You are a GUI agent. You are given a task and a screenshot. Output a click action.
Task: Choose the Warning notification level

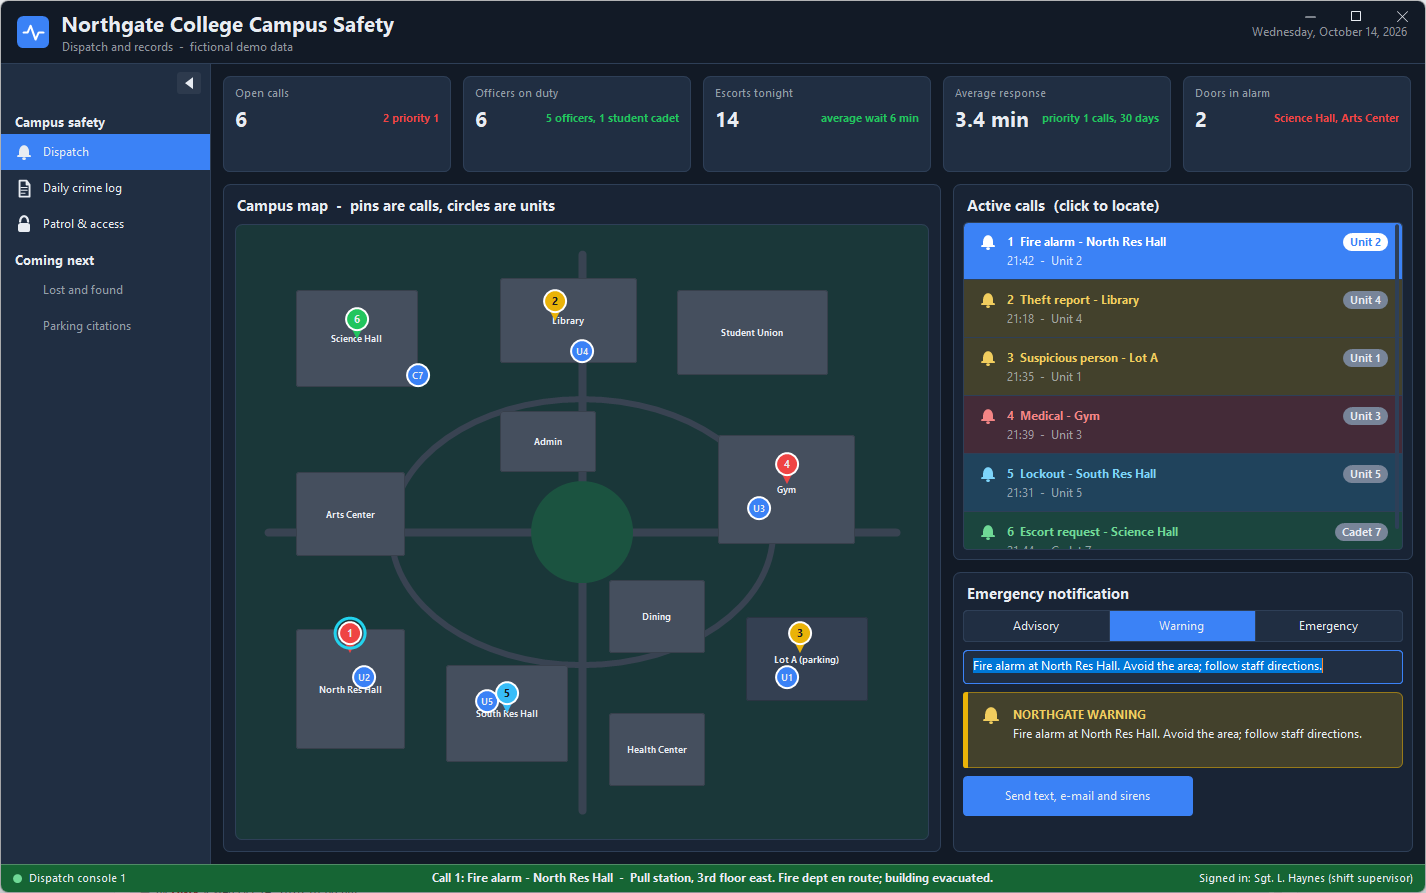(1182, 626)
